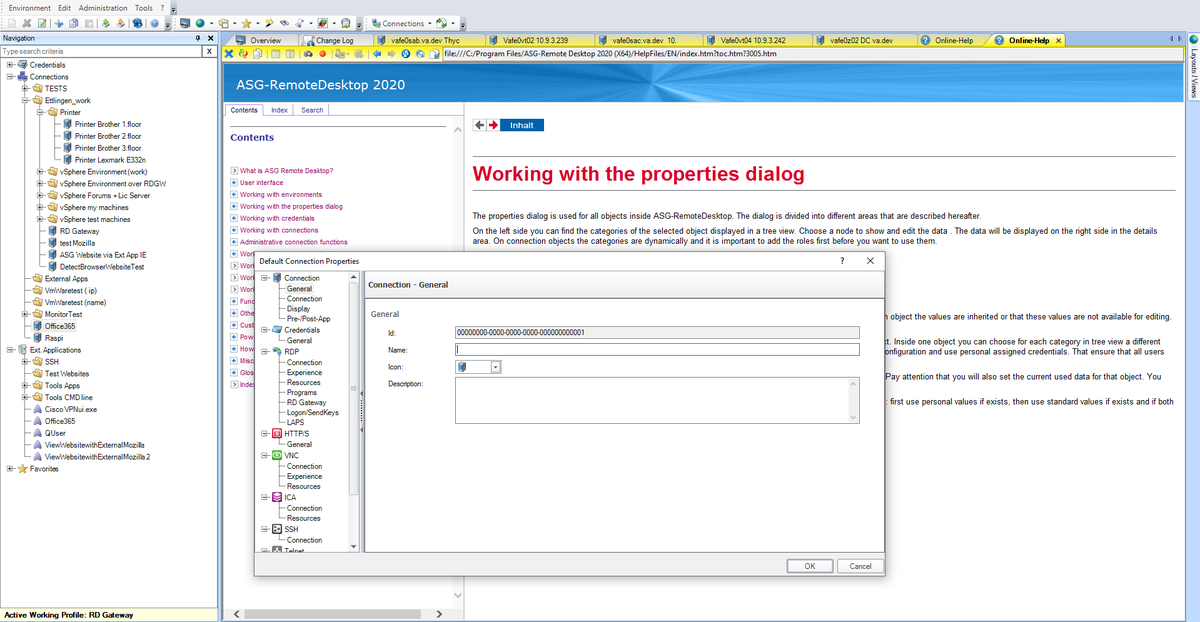Open the Administration menu

point(103,7)
